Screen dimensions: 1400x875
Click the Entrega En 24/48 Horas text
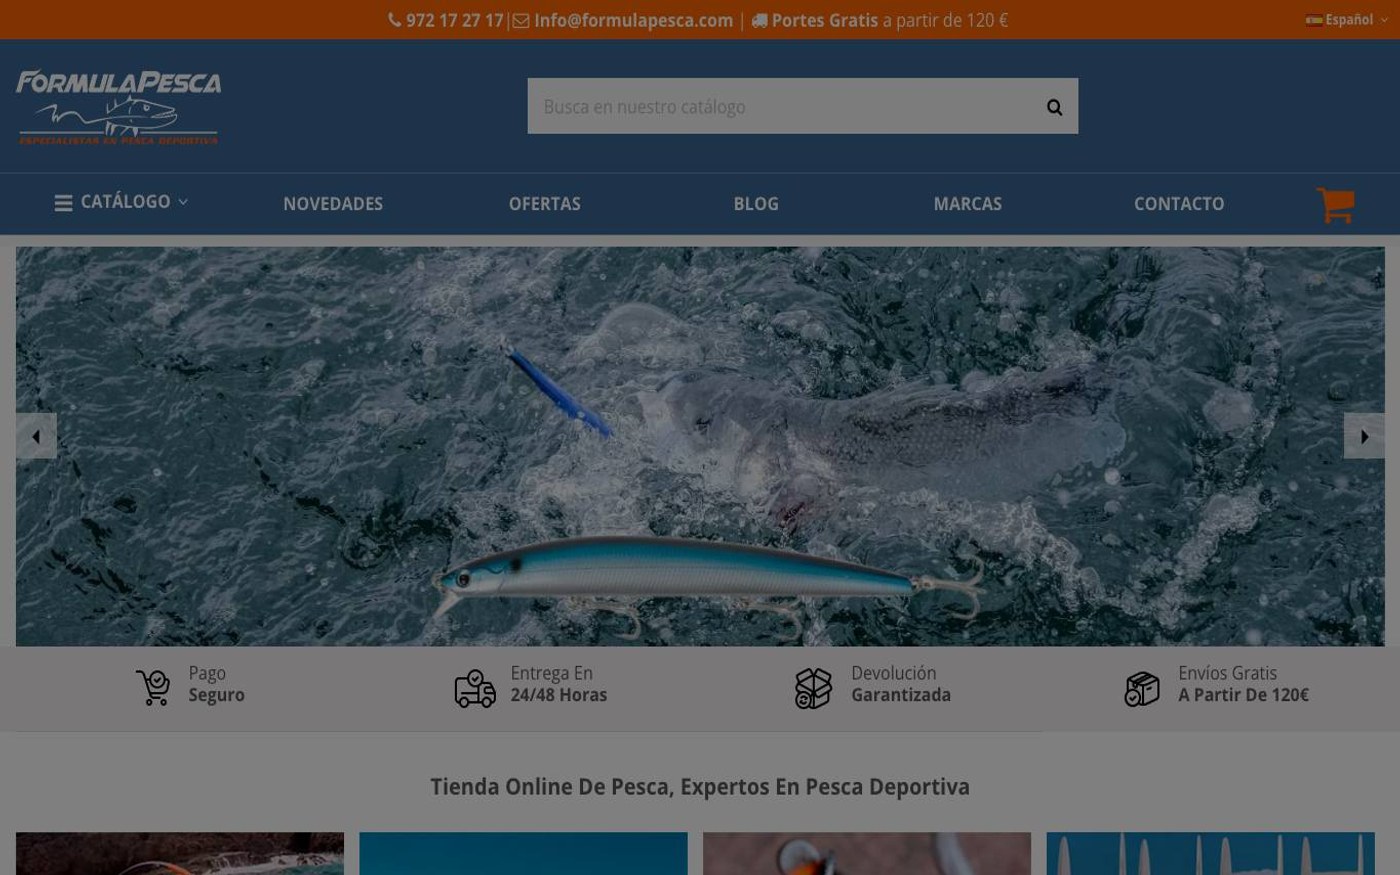[x=558, y=684]
